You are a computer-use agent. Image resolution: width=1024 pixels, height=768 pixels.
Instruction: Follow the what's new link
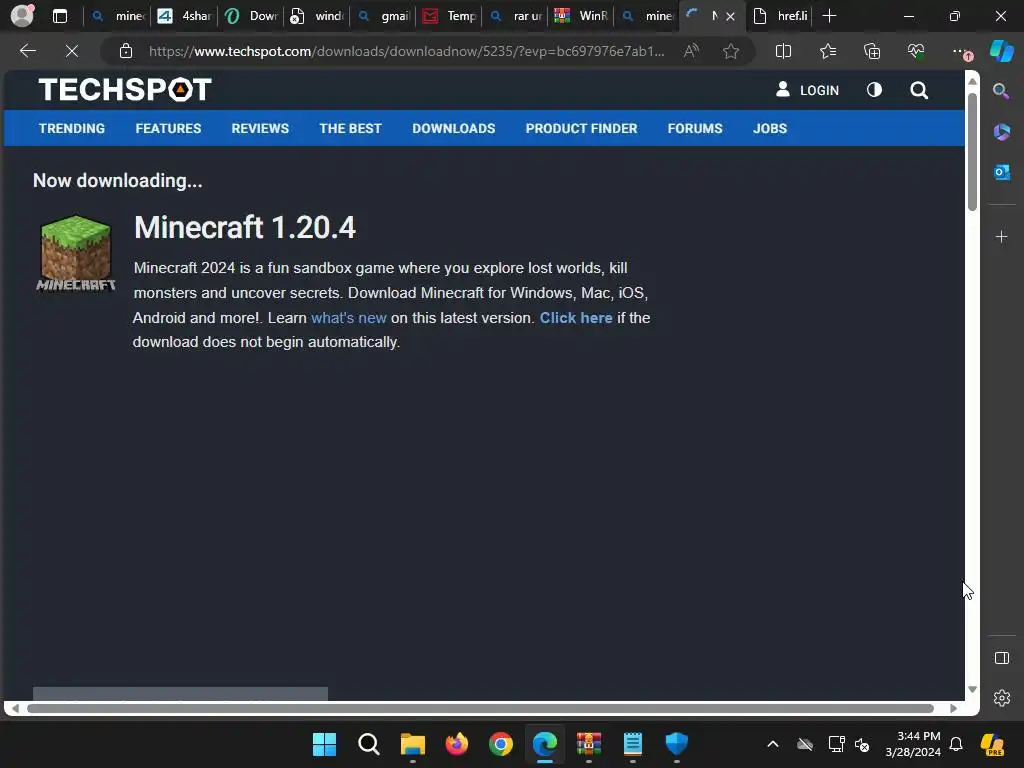pos(349,318)
